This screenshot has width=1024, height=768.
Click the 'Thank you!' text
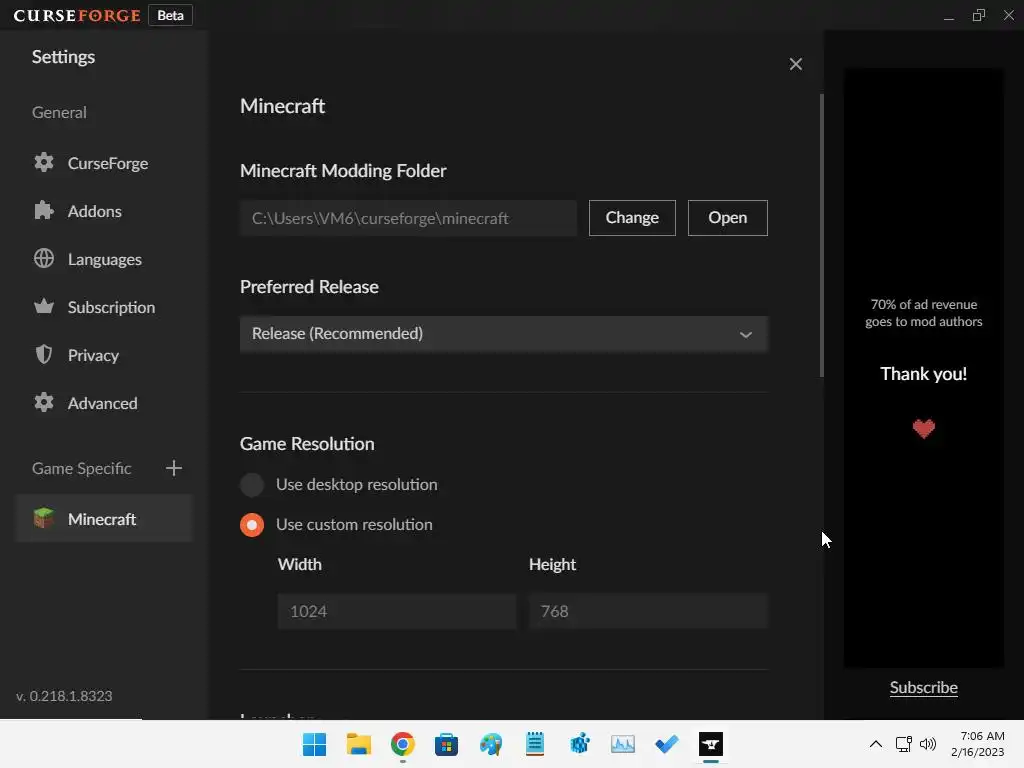pos(923,374)
